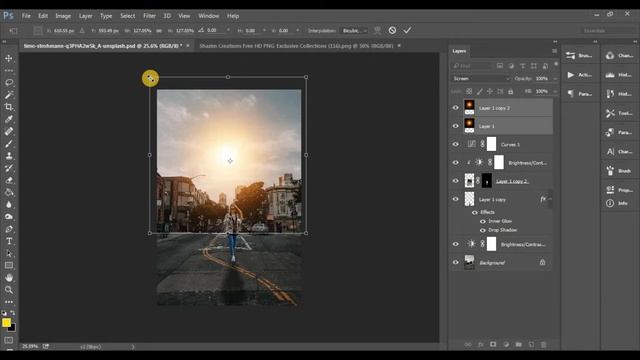Click the Create new layer icon

point(531,344)
